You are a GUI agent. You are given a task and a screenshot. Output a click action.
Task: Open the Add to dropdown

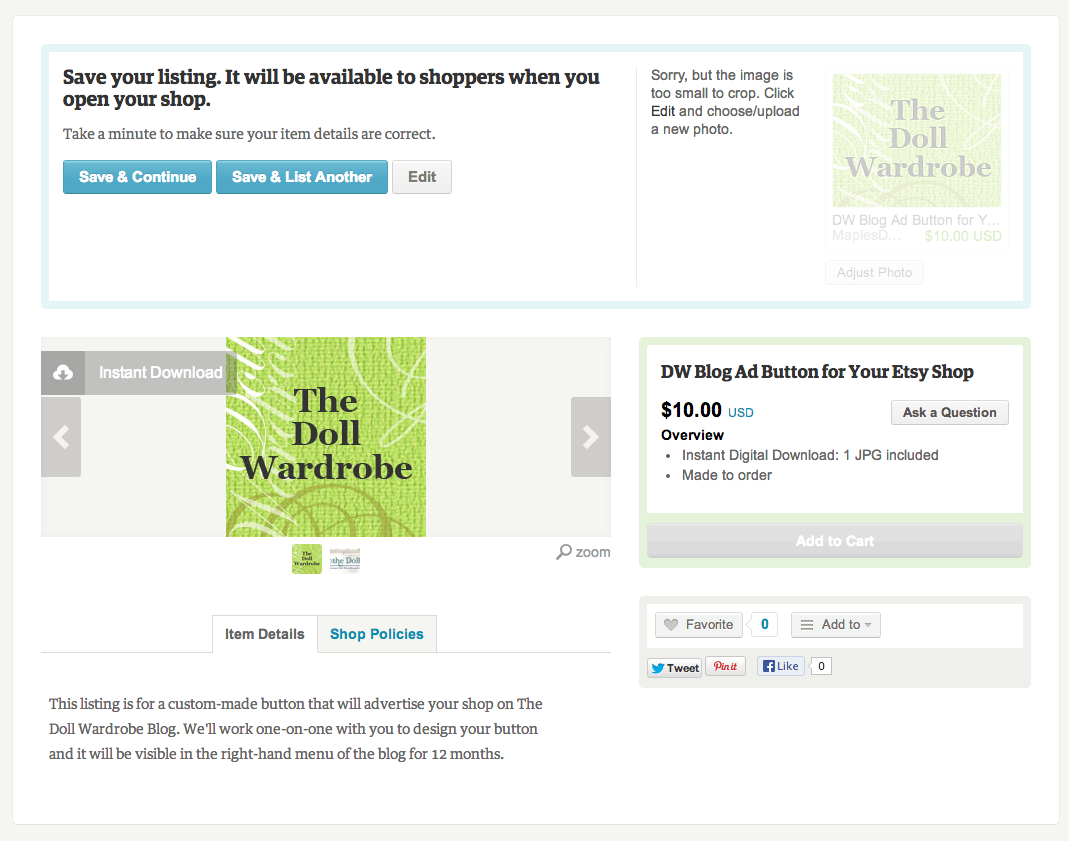click(836, 625)
